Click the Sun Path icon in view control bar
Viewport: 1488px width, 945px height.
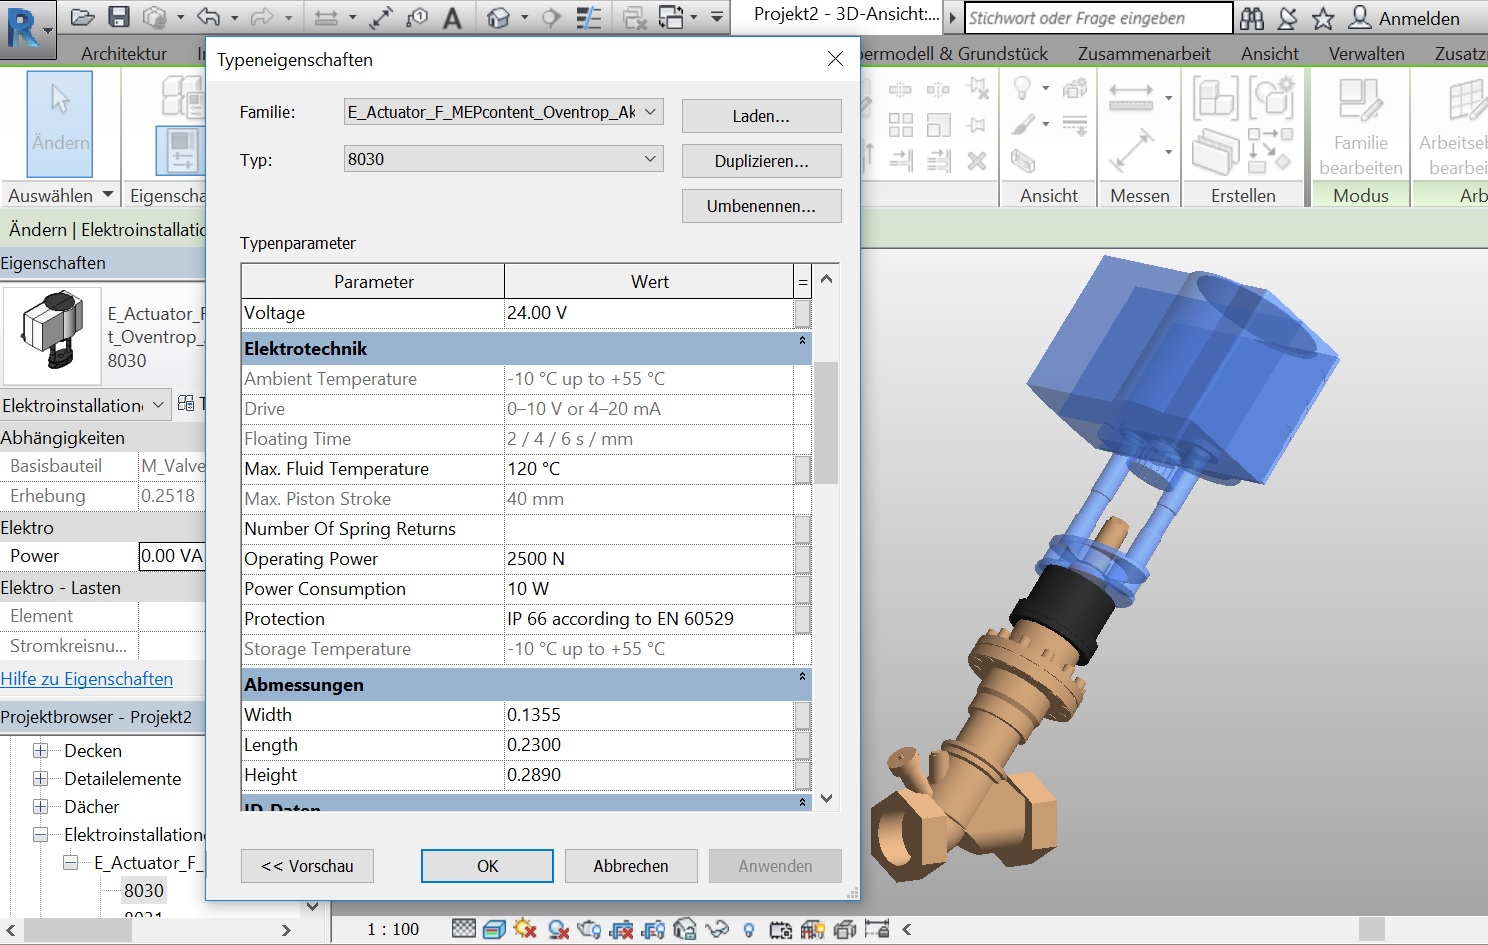[525, 929]
